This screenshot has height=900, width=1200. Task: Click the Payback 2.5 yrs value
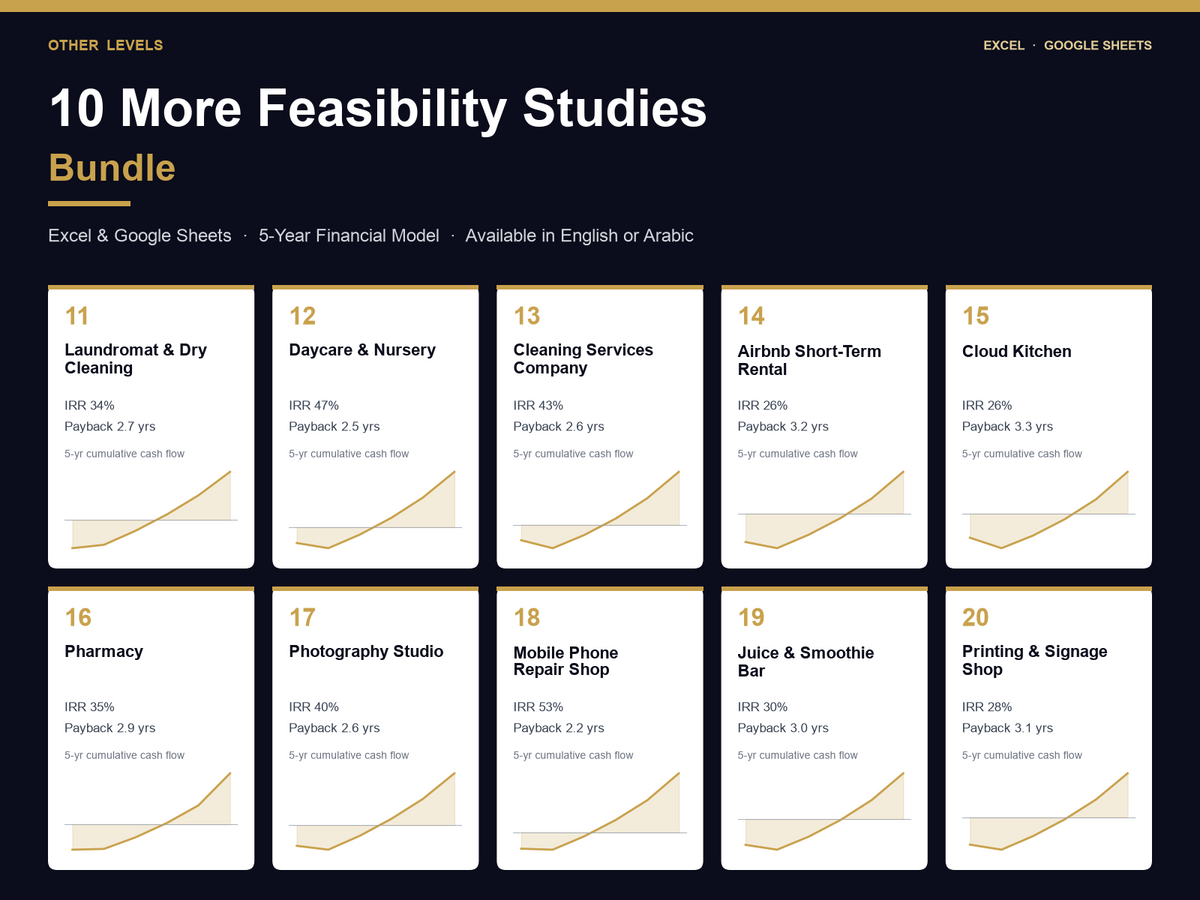click(334, 427)
